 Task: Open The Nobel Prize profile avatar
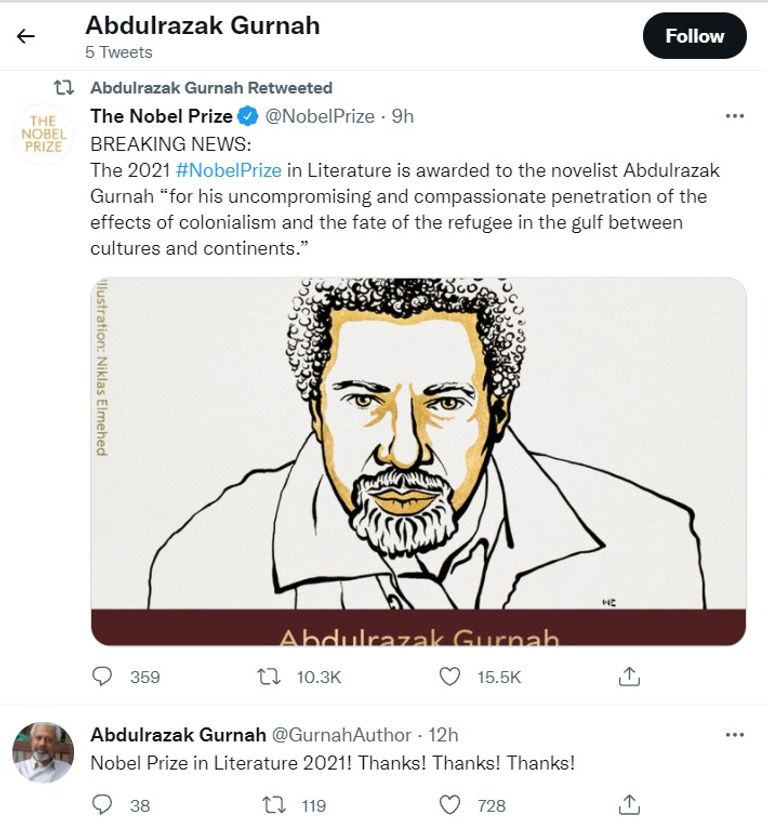pos(43,132)
